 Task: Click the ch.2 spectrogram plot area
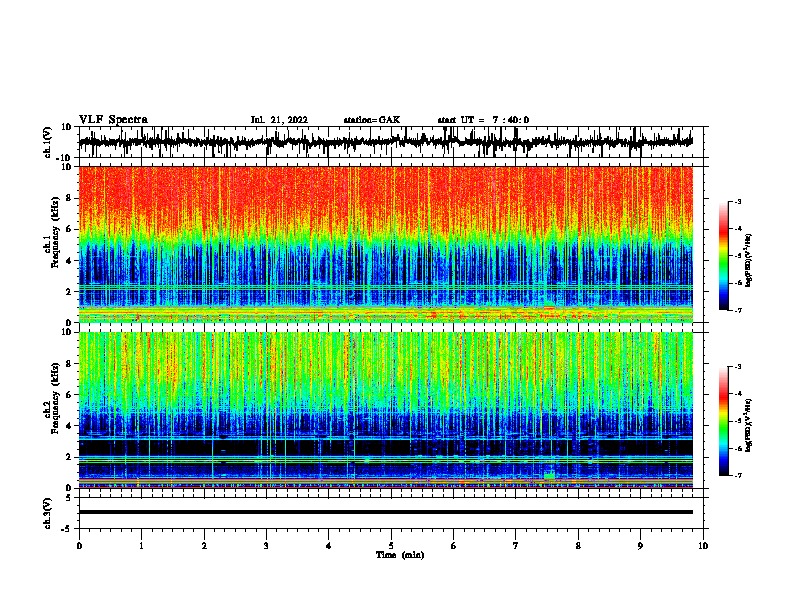pyautogui.click(x=385, y=410)
